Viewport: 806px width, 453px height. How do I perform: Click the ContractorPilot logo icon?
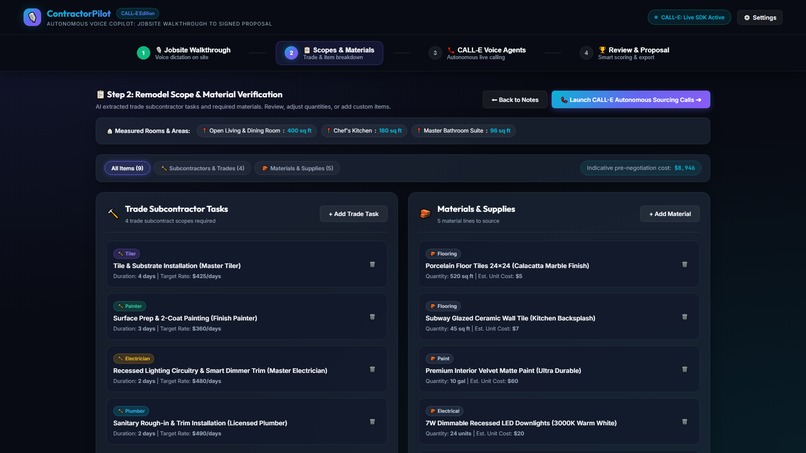(32, 17)
